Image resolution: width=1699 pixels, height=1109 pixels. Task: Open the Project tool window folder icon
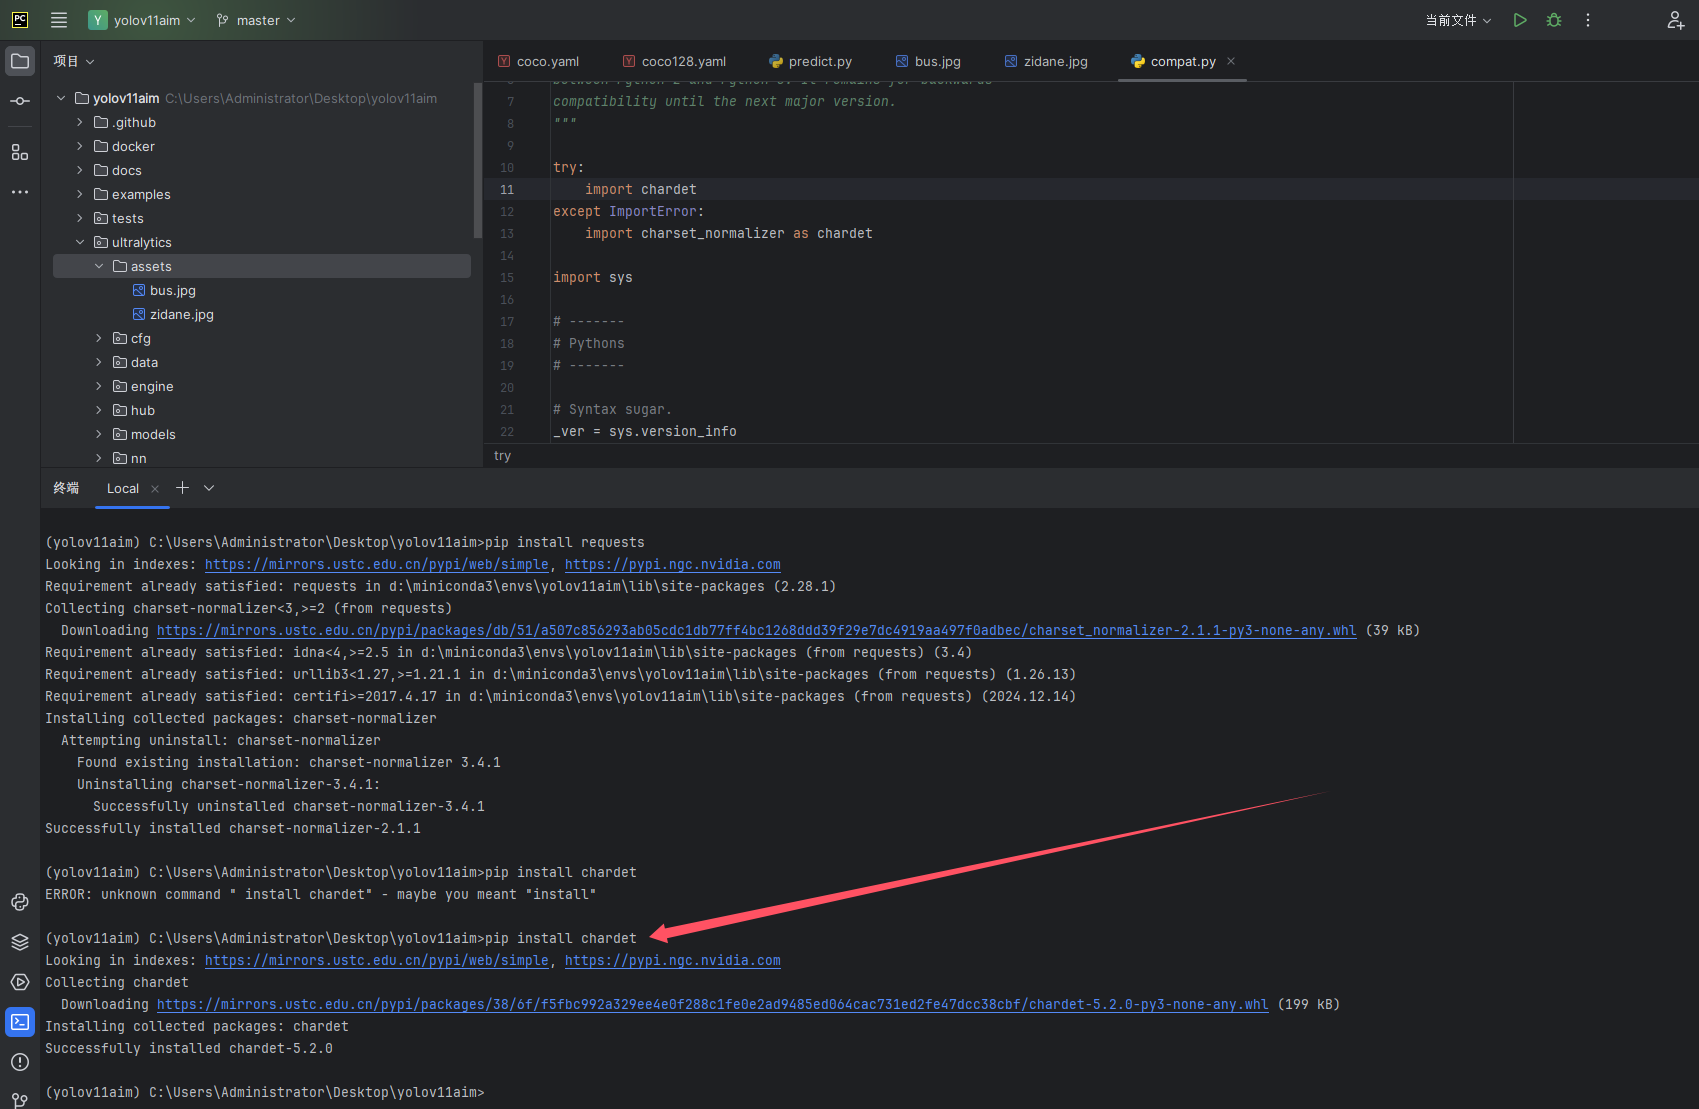(x=20, y=60)
